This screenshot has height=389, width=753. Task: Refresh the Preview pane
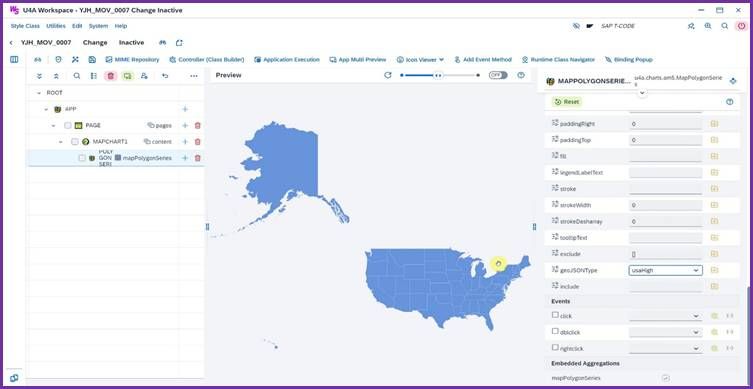click(x=388, y=75)
